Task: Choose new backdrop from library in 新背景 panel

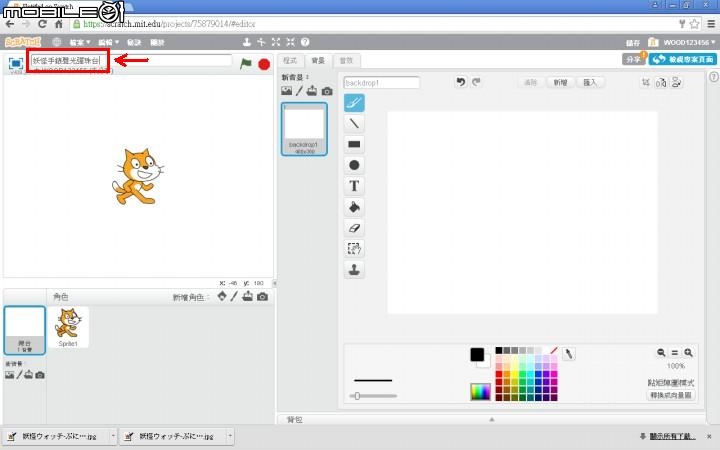Action: click(287, 91)
